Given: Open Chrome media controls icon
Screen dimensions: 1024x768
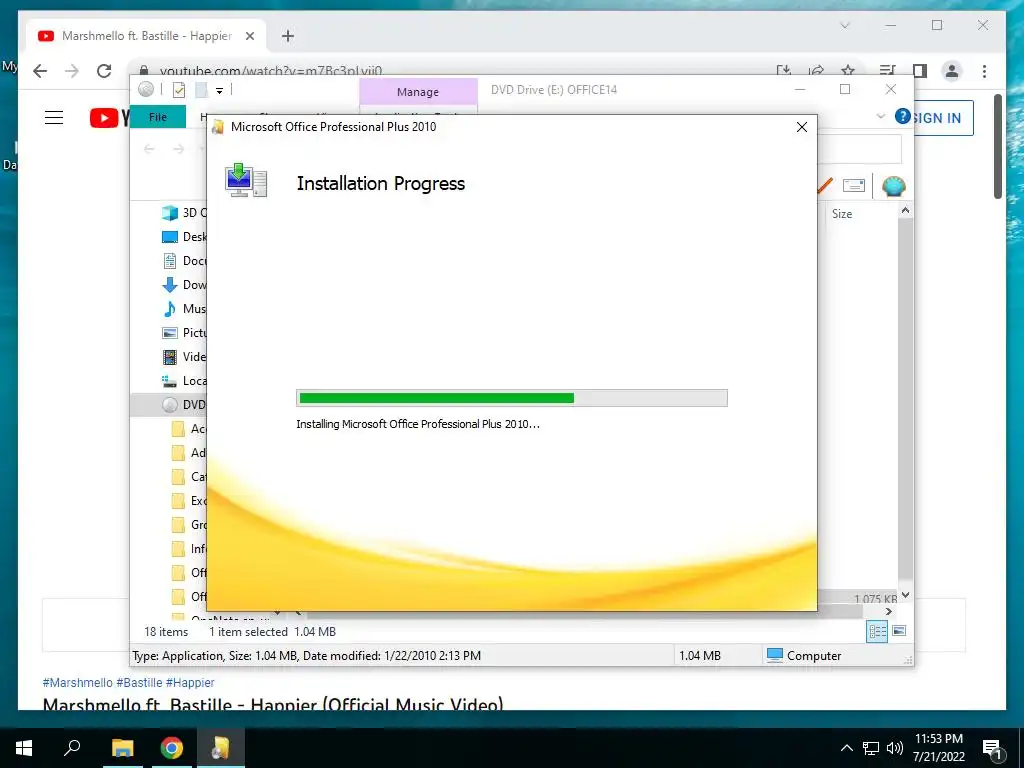Looking at the screenshot, I should click(x=887, y=71).
